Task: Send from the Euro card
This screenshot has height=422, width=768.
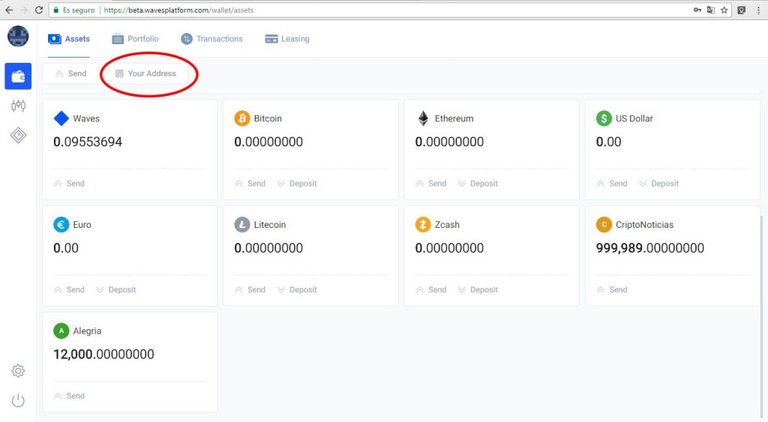Action: tap(69, 290)
